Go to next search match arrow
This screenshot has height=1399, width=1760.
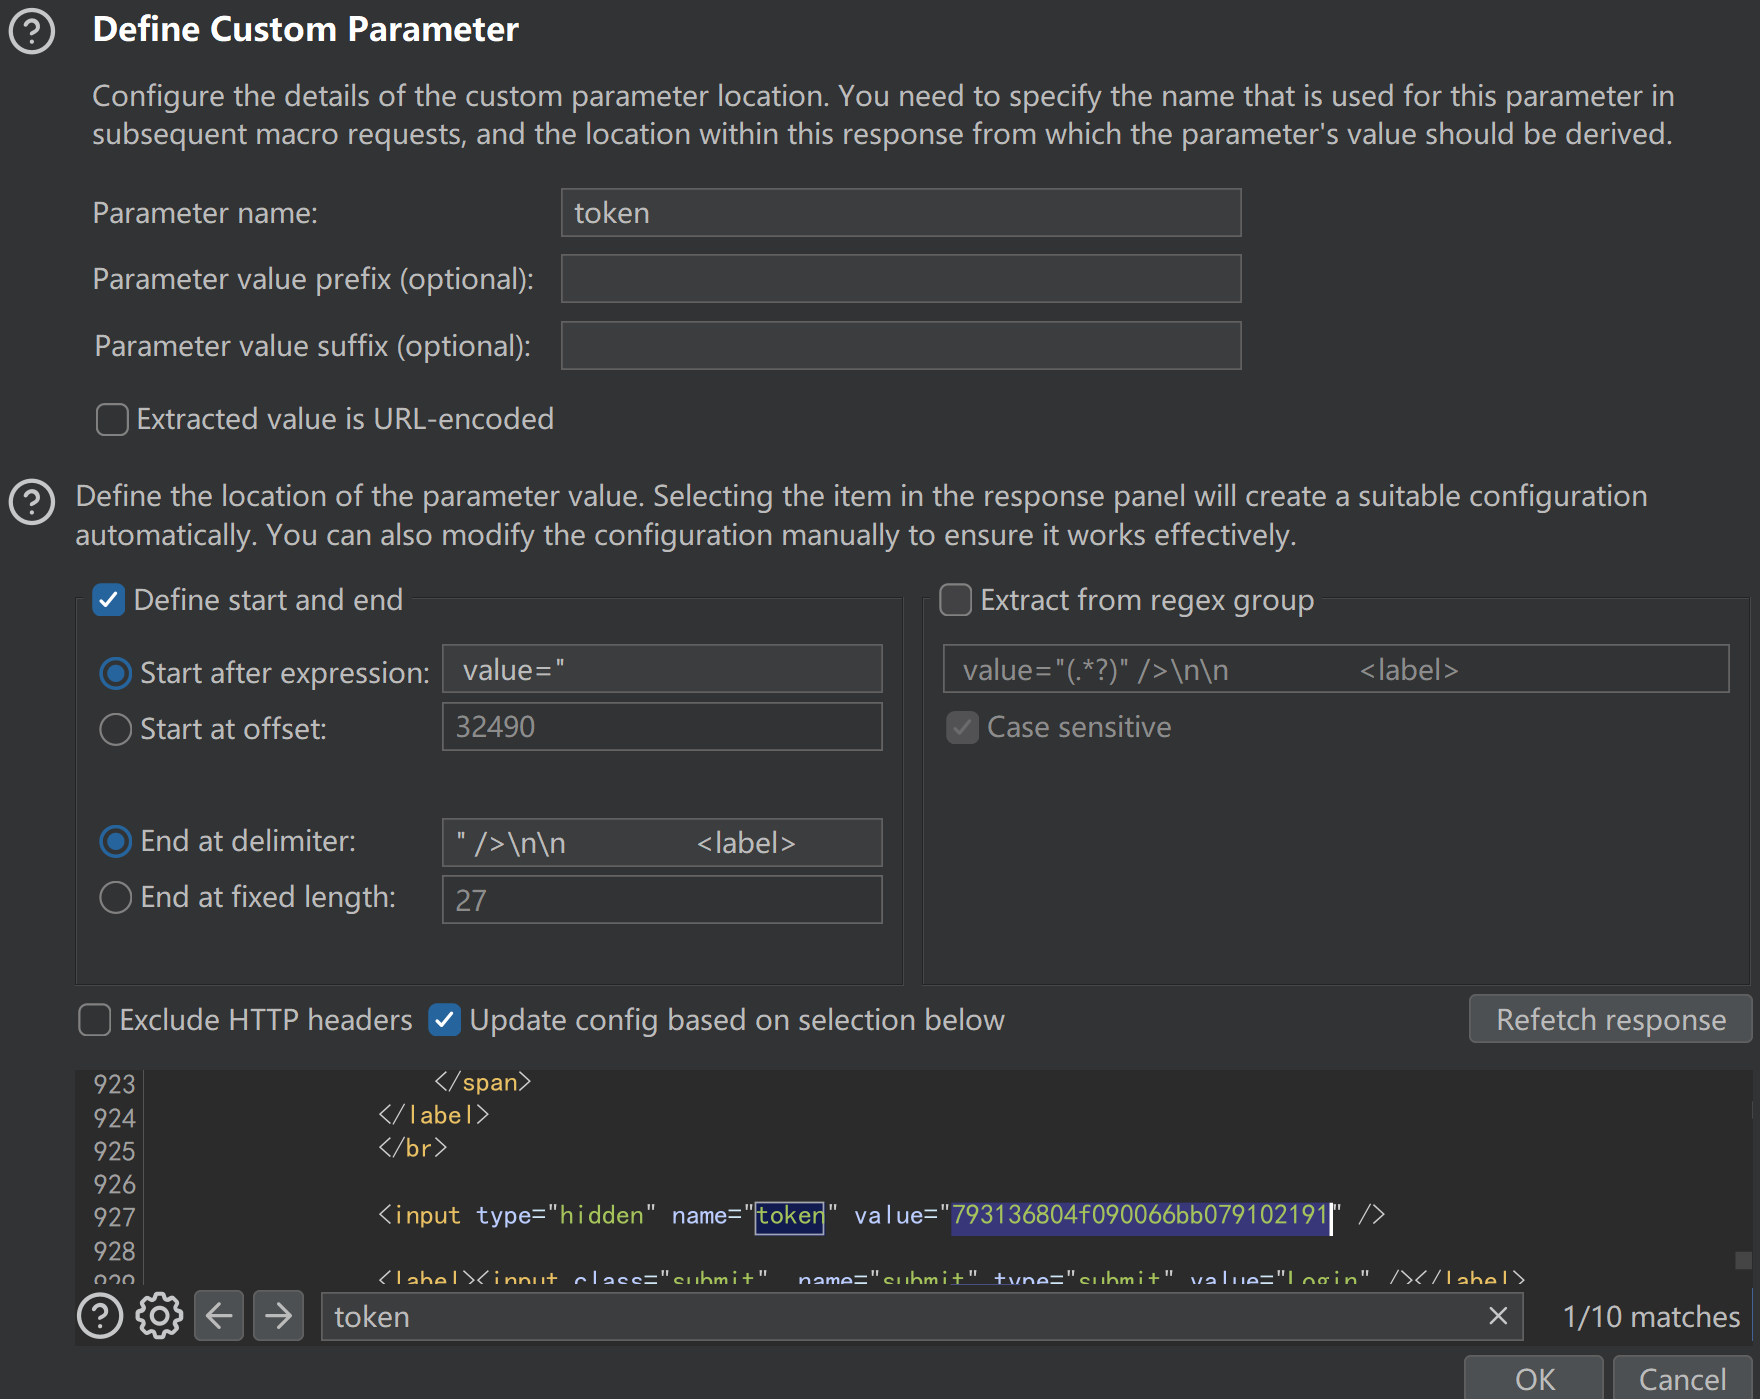[278, 1316]
